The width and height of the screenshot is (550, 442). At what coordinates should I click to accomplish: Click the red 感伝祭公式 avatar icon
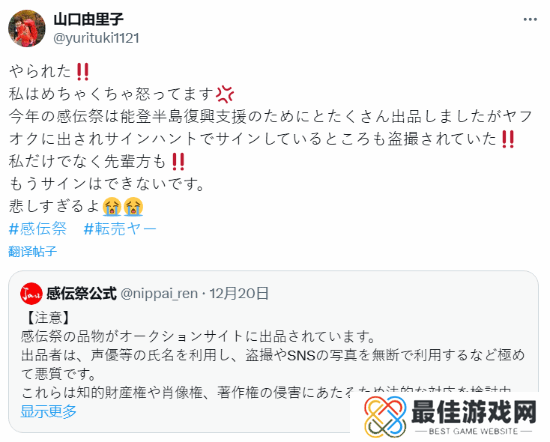(x=31, y=293)
